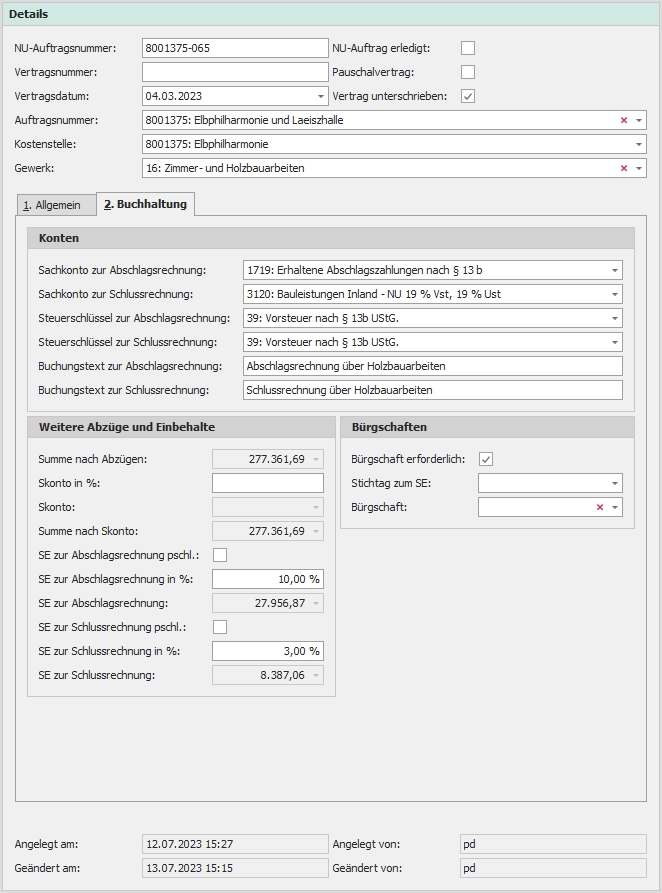Click the Vertragsnummer input field
This screenshot has width=662, height=893.
click(x=234, y=72)
